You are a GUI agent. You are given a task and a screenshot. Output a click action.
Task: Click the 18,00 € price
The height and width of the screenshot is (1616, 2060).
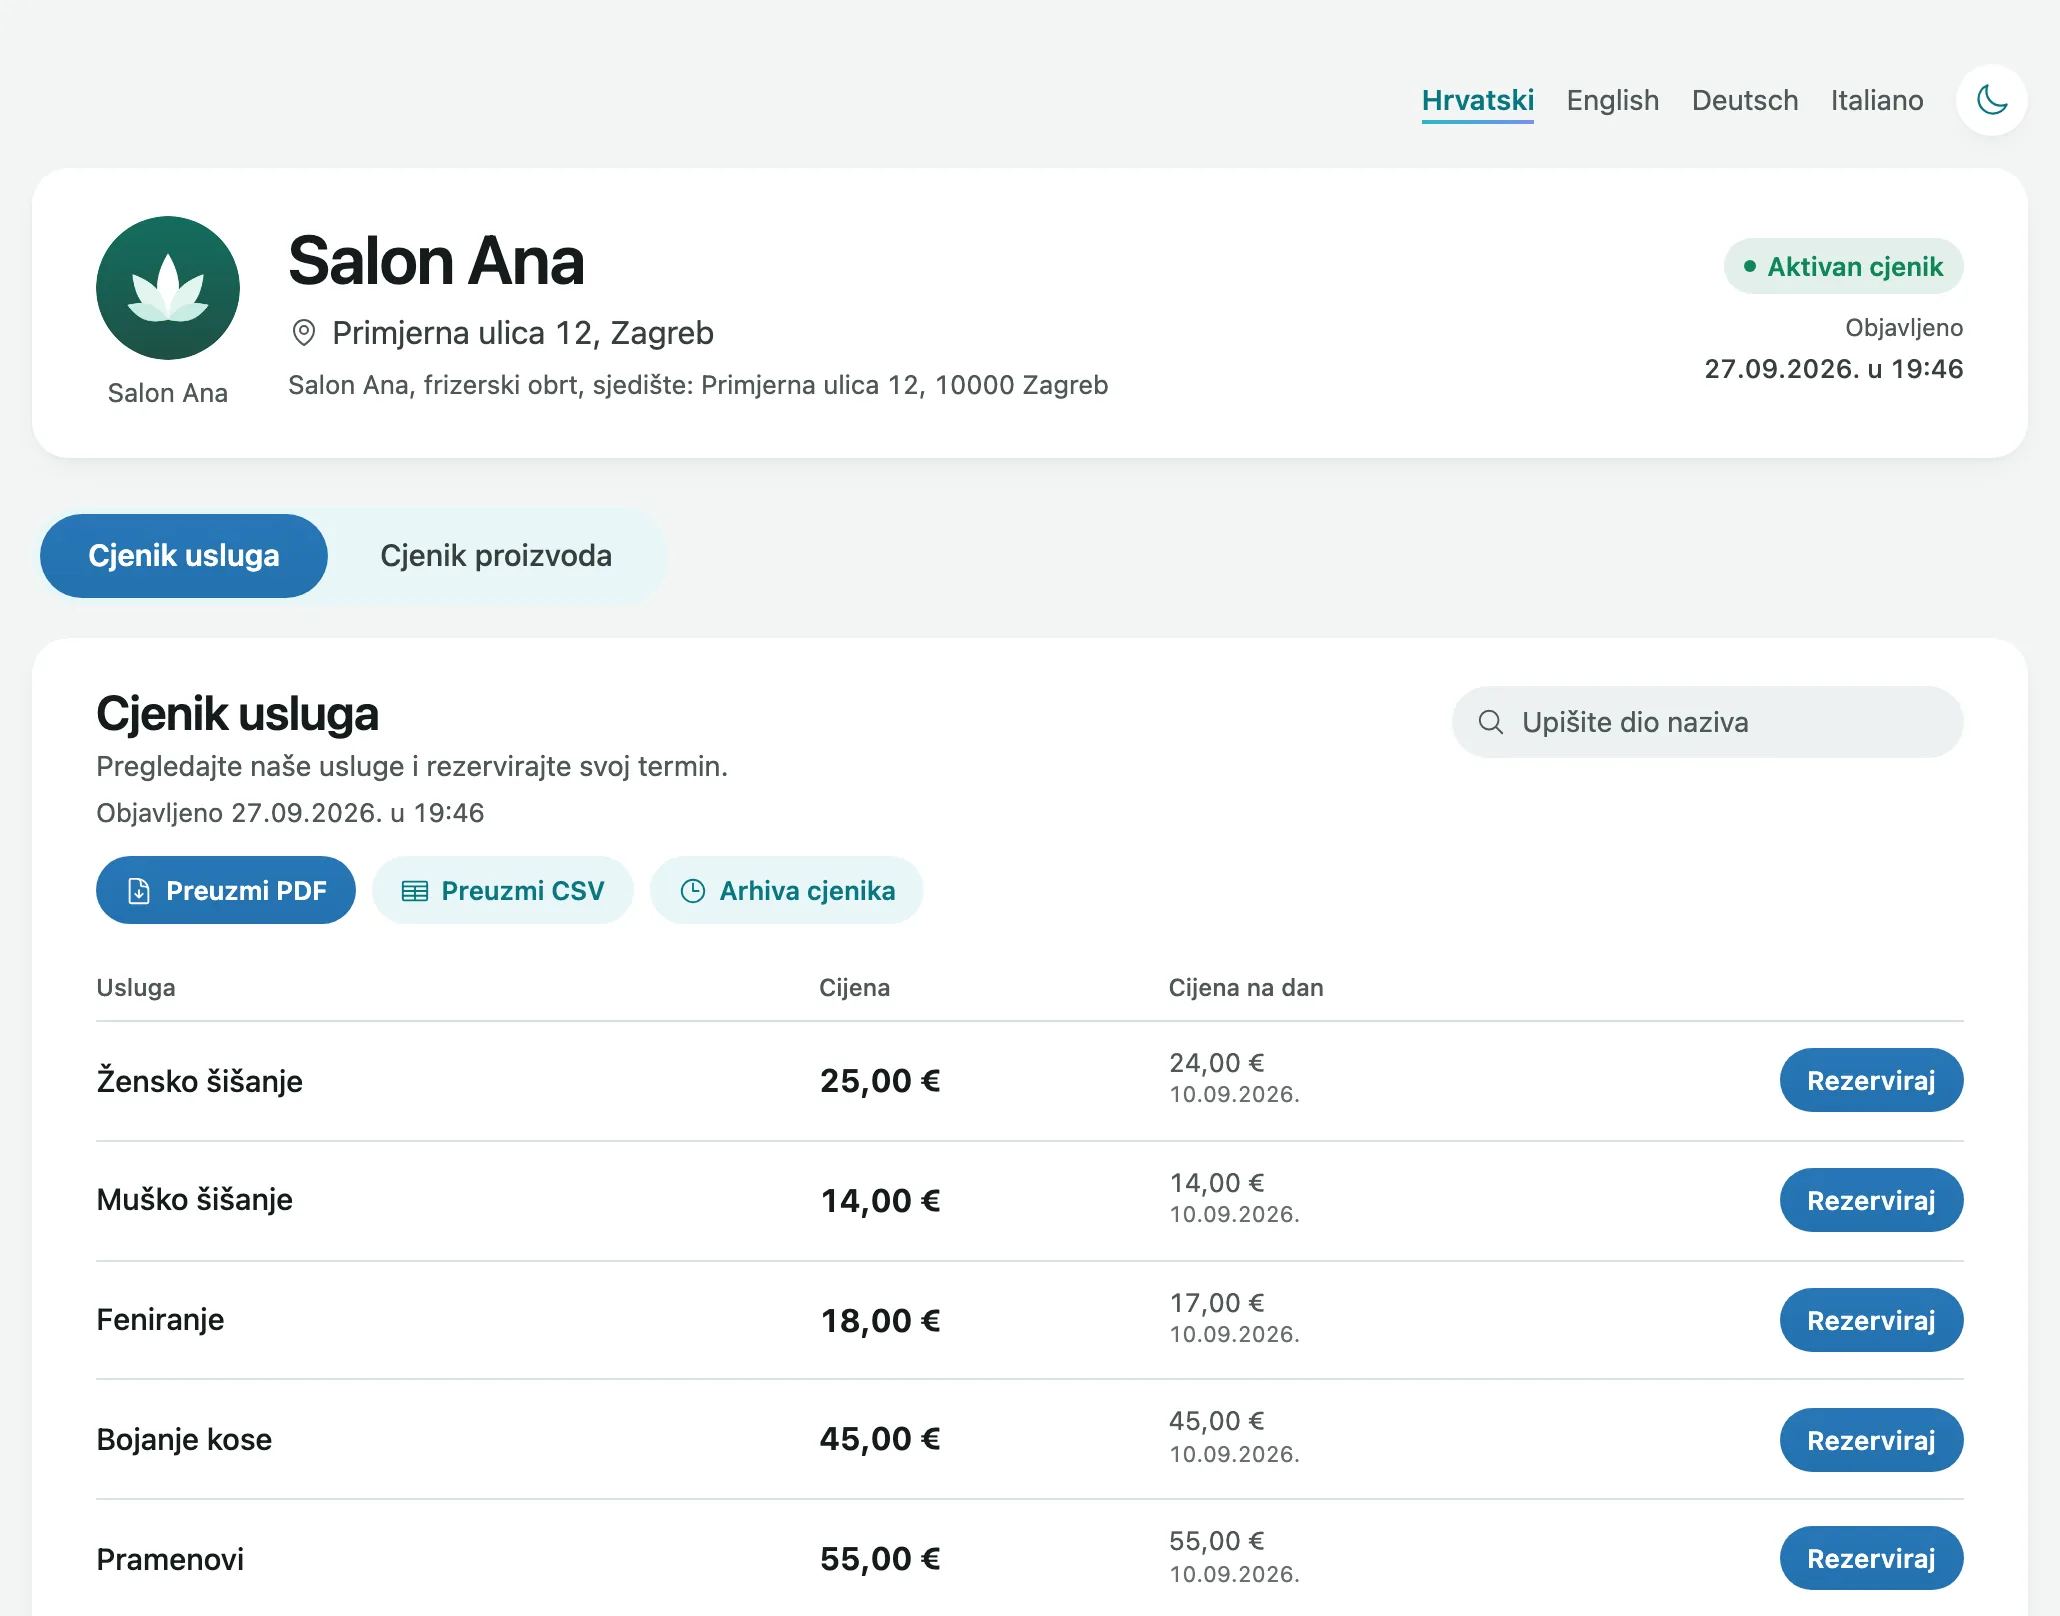click(880, 1321)
